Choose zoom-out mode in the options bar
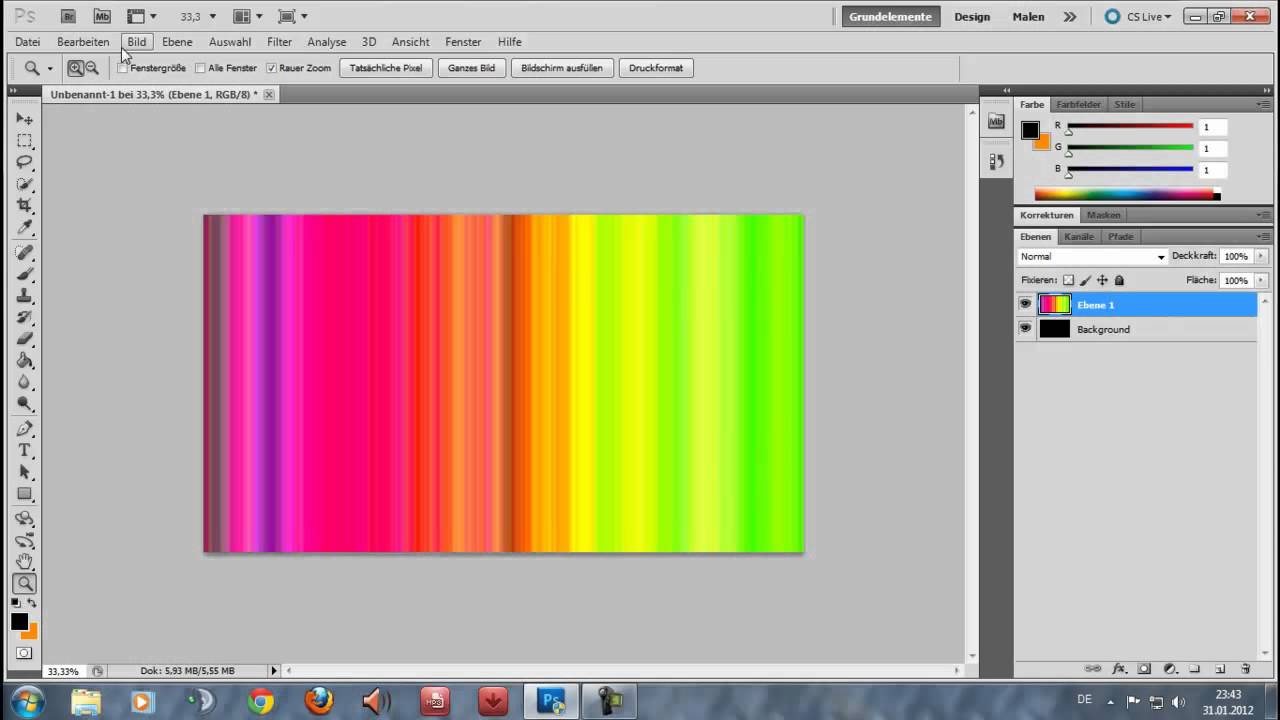The height and width of the screenshot is (720, 1280). click(92, 68)
